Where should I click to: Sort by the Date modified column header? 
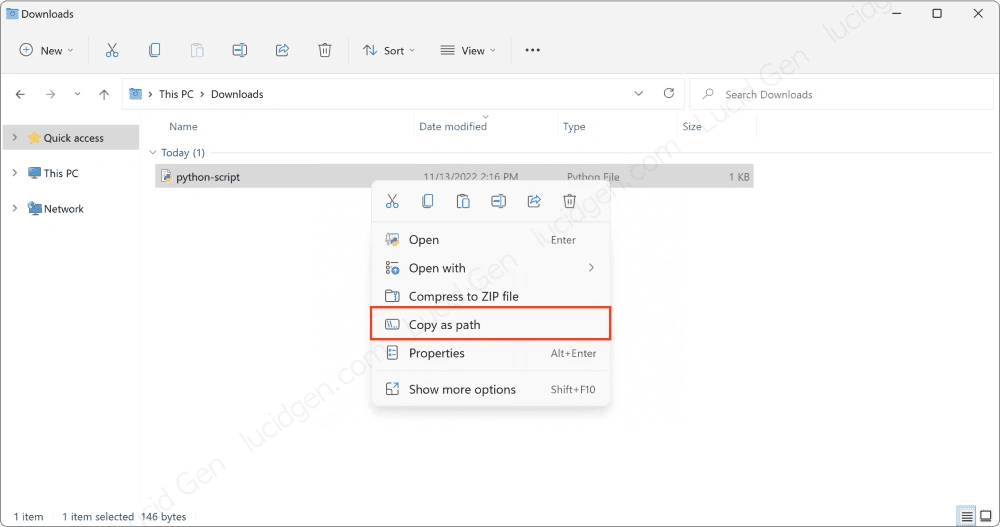(x=453, y=126)
